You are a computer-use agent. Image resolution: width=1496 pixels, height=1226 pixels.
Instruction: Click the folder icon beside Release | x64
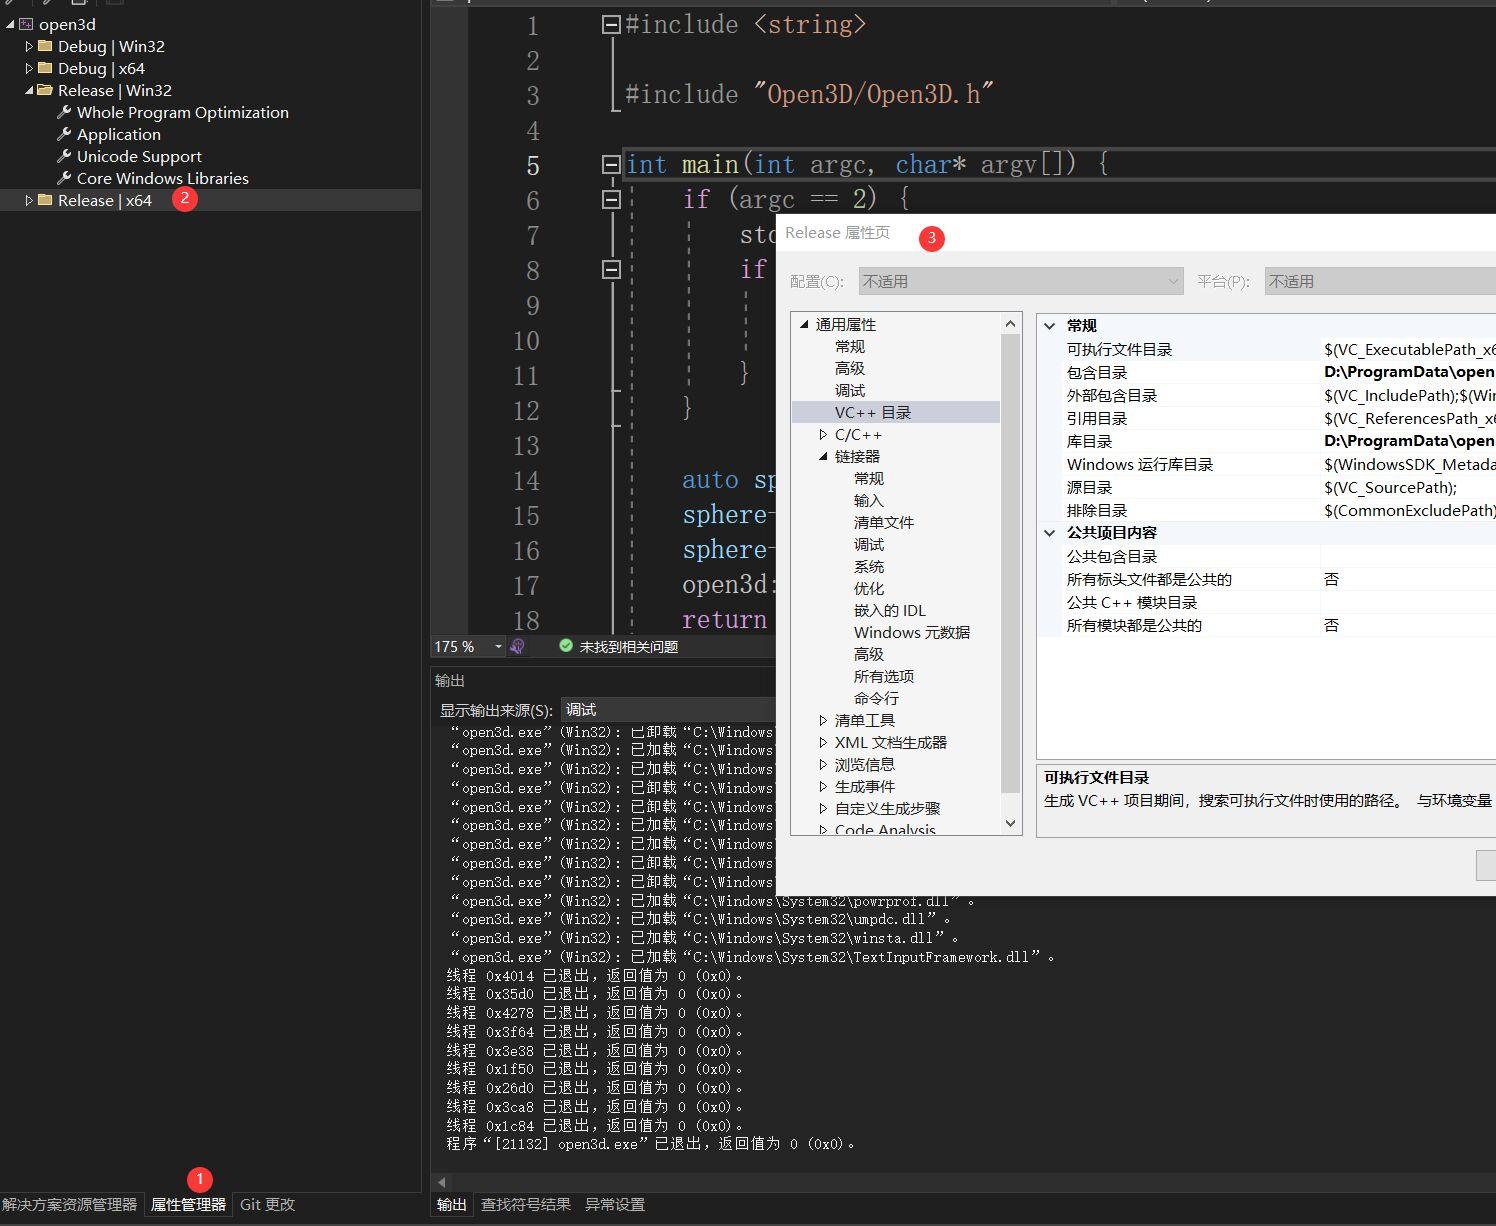tap(45, 200)
